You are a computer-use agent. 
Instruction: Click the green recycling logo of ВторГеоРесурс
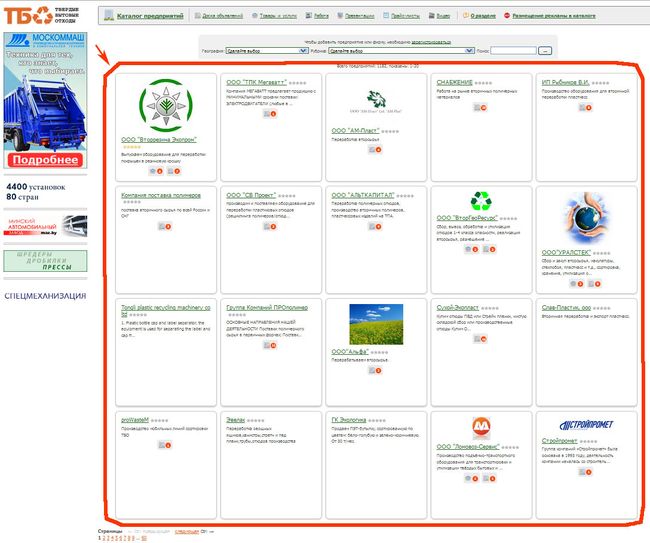pos(481,201)
